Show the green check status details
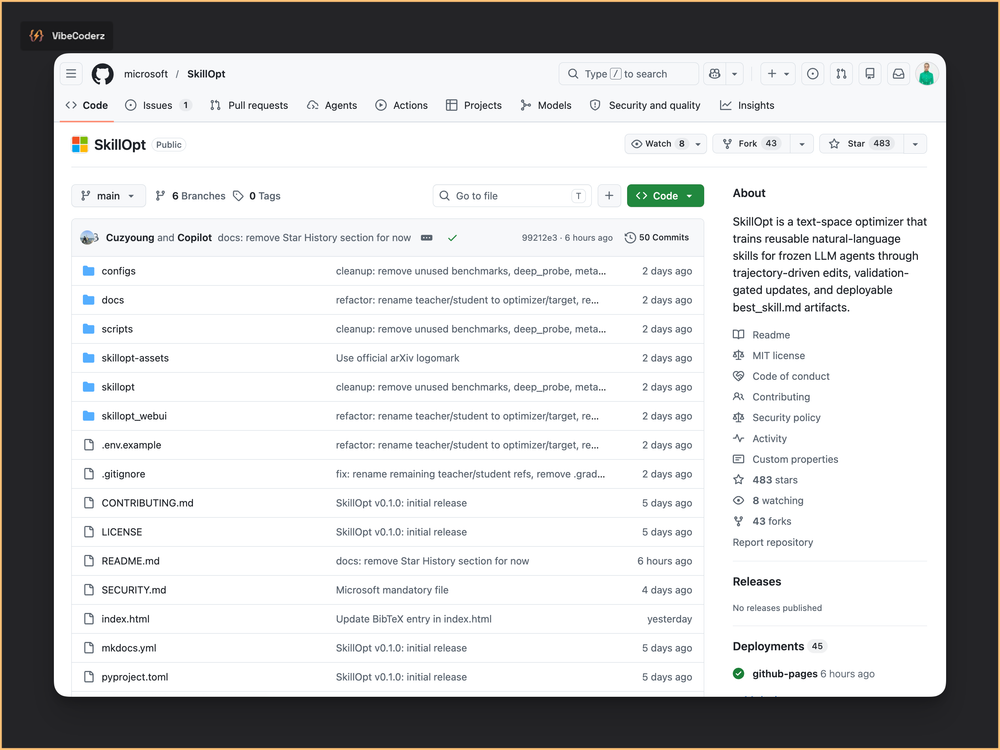1000x750 pixels. pyautogui.click(x=452, y=238)
